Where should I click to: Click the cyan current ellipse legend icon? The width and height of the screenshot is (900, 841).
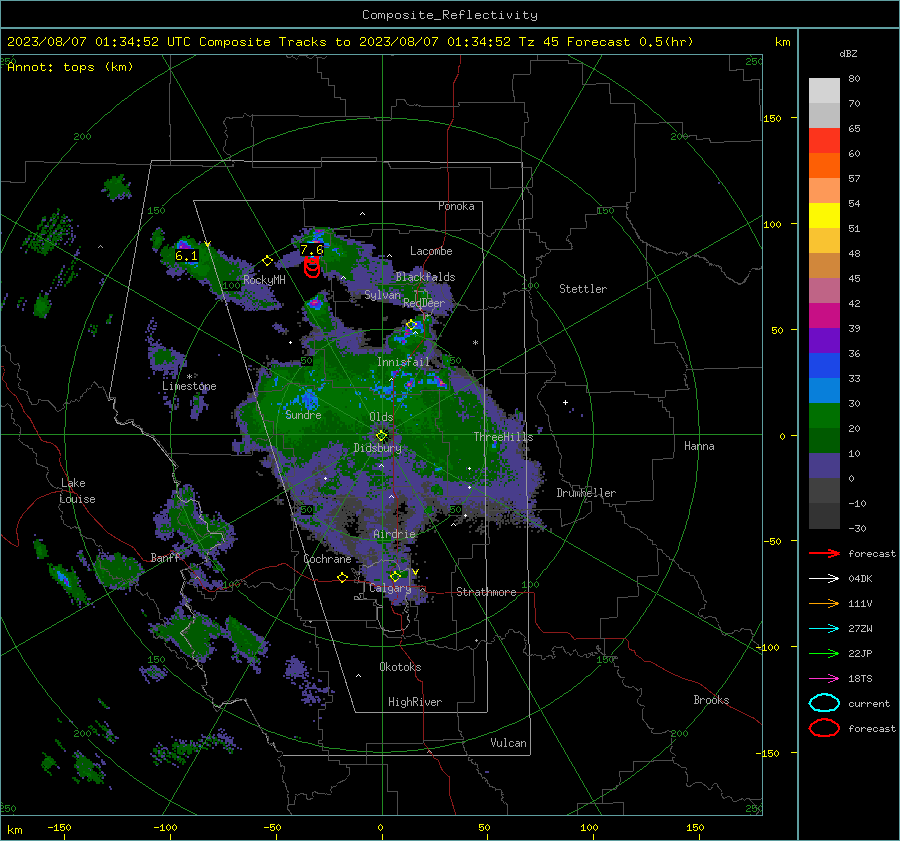point(824,703)
